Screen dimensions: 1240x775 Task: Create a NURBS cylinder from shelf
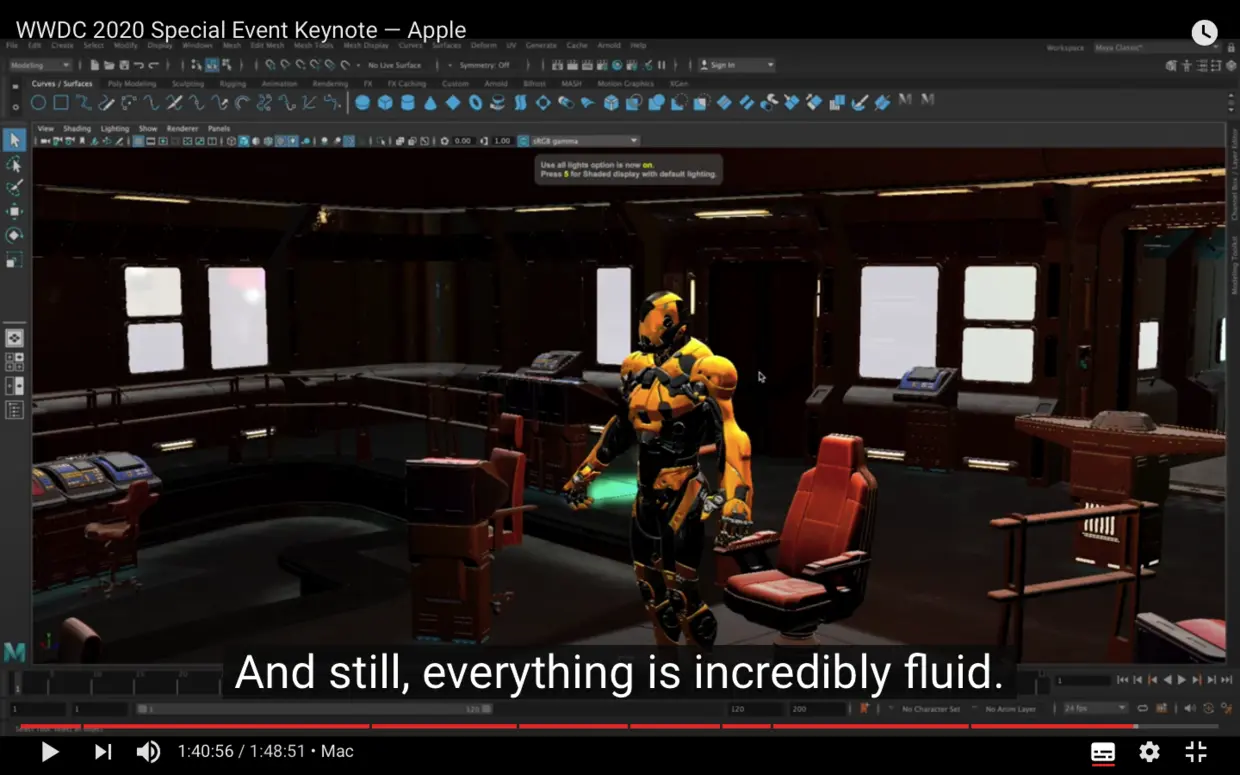(408, 103)
